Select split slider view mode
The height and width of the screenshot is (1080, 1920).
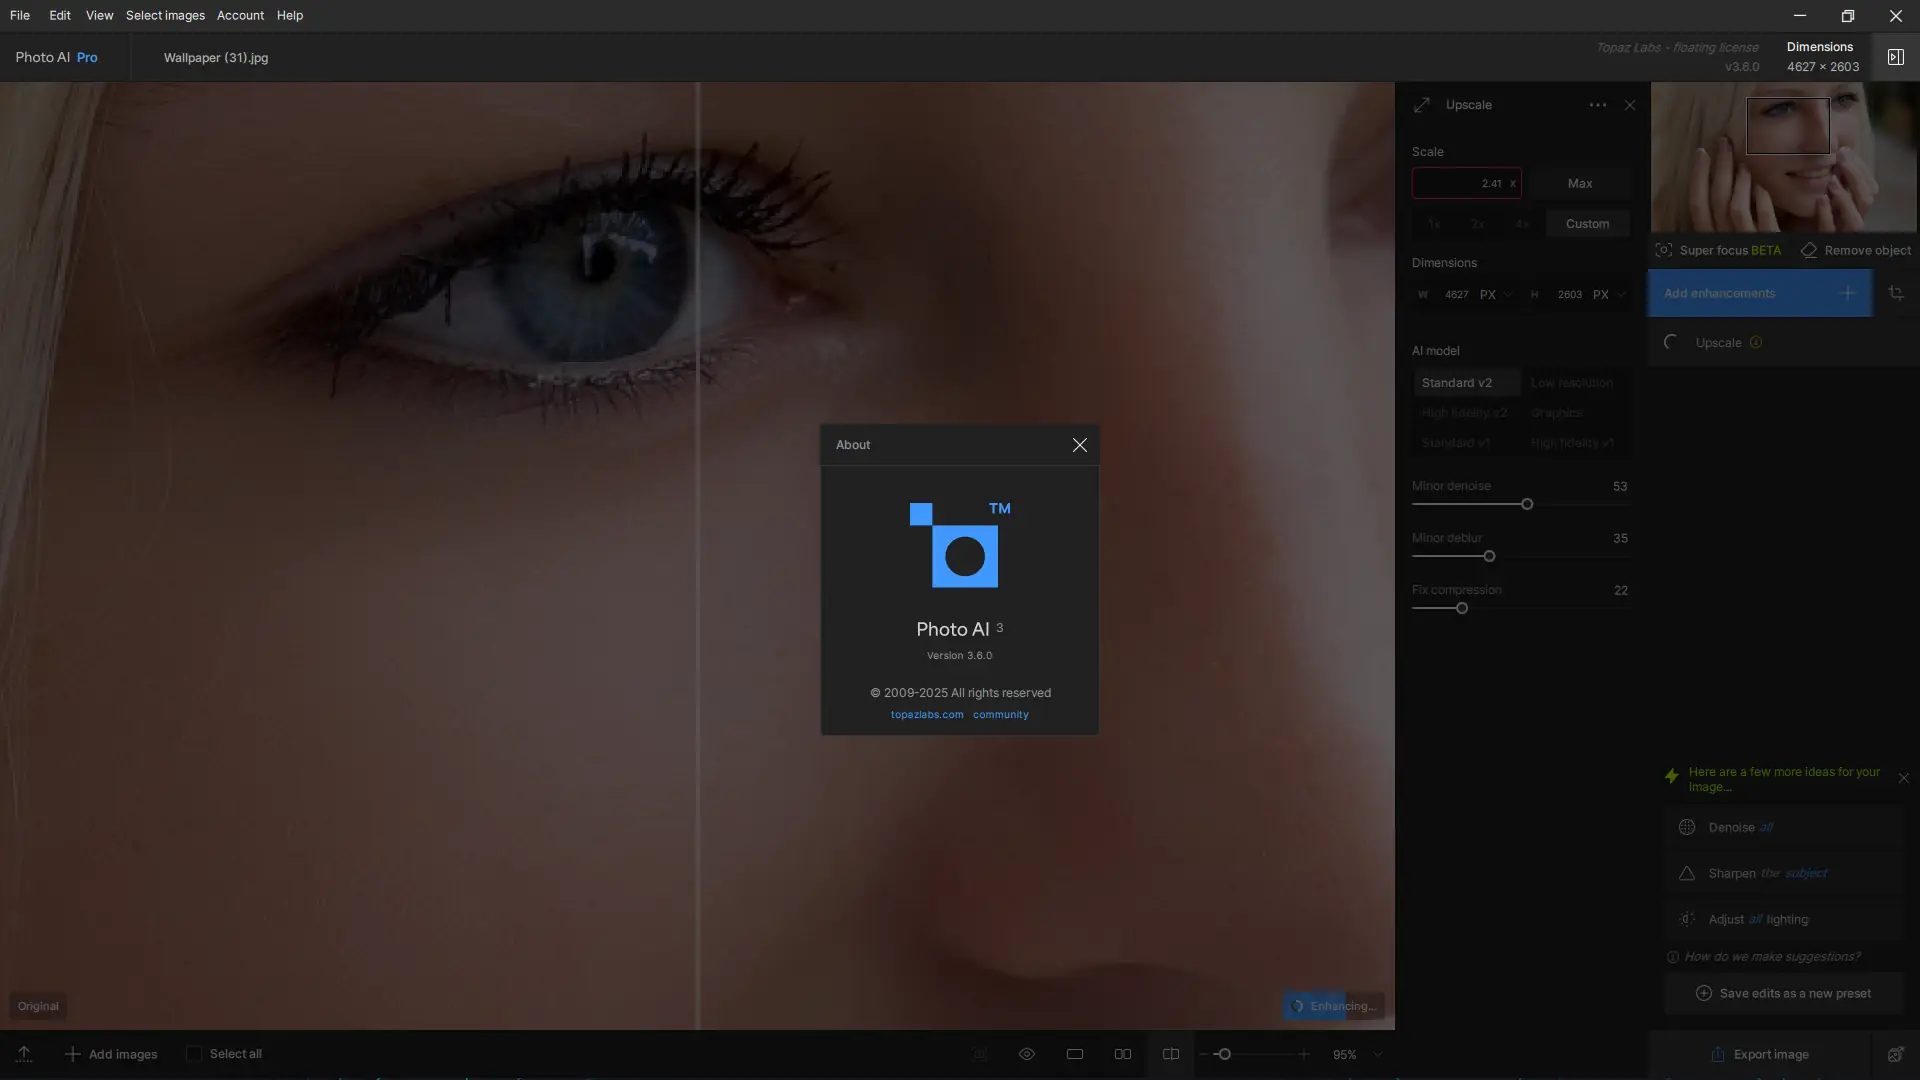[1170, 1054]
